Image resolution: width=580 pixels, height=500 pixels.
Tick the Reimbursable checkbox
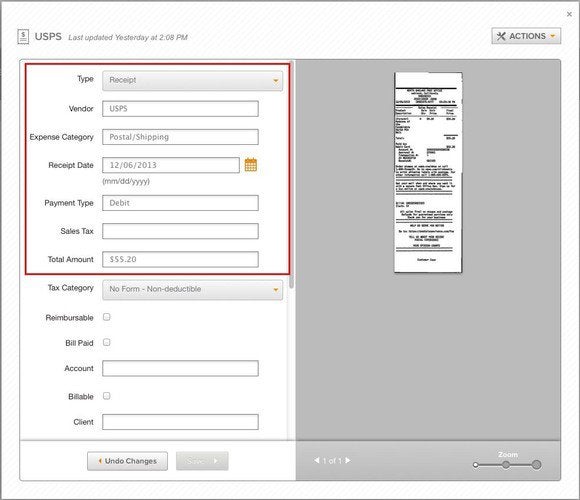107,317
